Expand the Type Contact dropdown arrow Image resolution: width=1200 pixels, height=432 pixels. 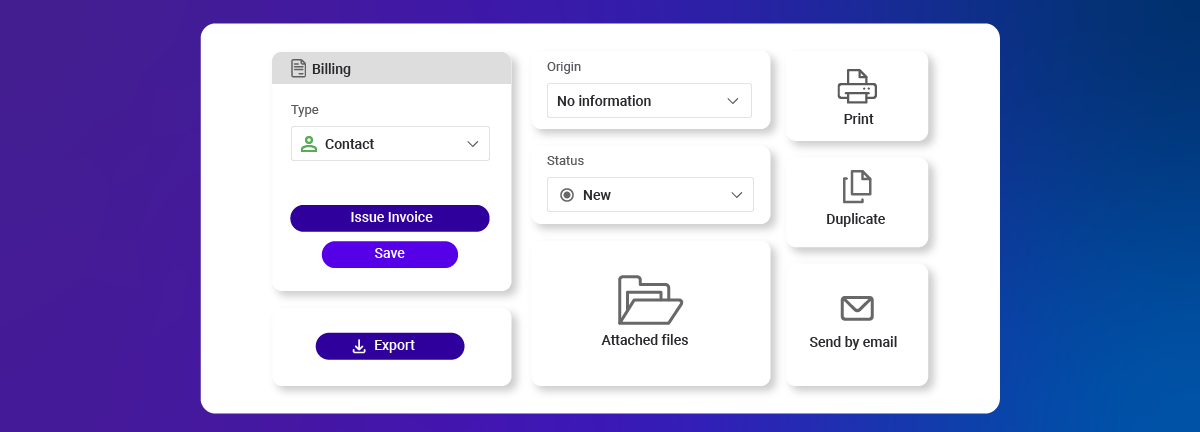tap(473, 144)
